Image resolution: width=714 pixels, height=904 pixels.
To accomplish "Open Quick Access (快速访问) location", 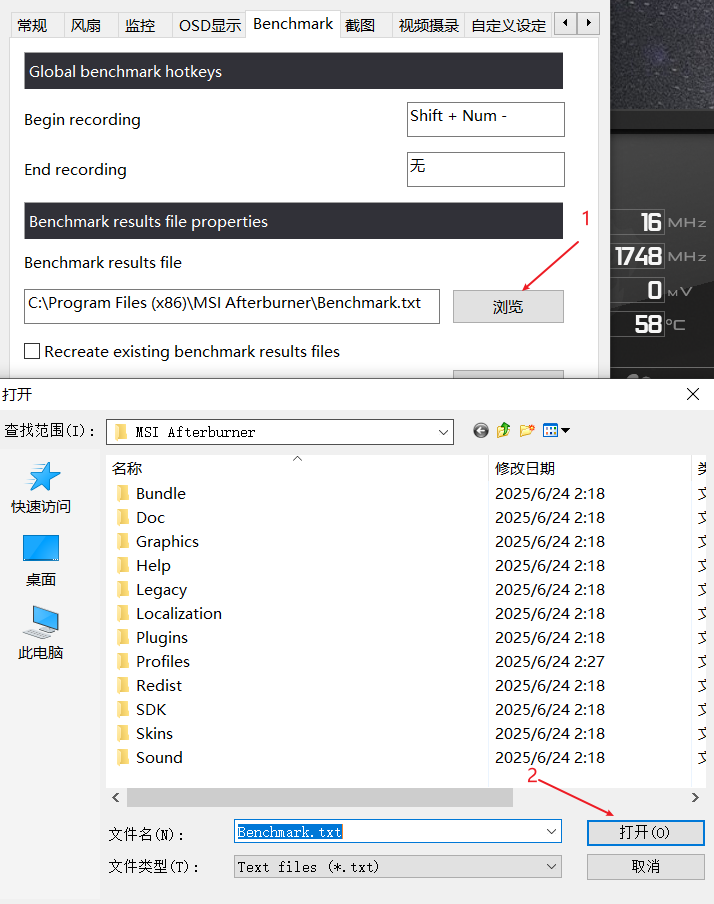I will 41,488.
